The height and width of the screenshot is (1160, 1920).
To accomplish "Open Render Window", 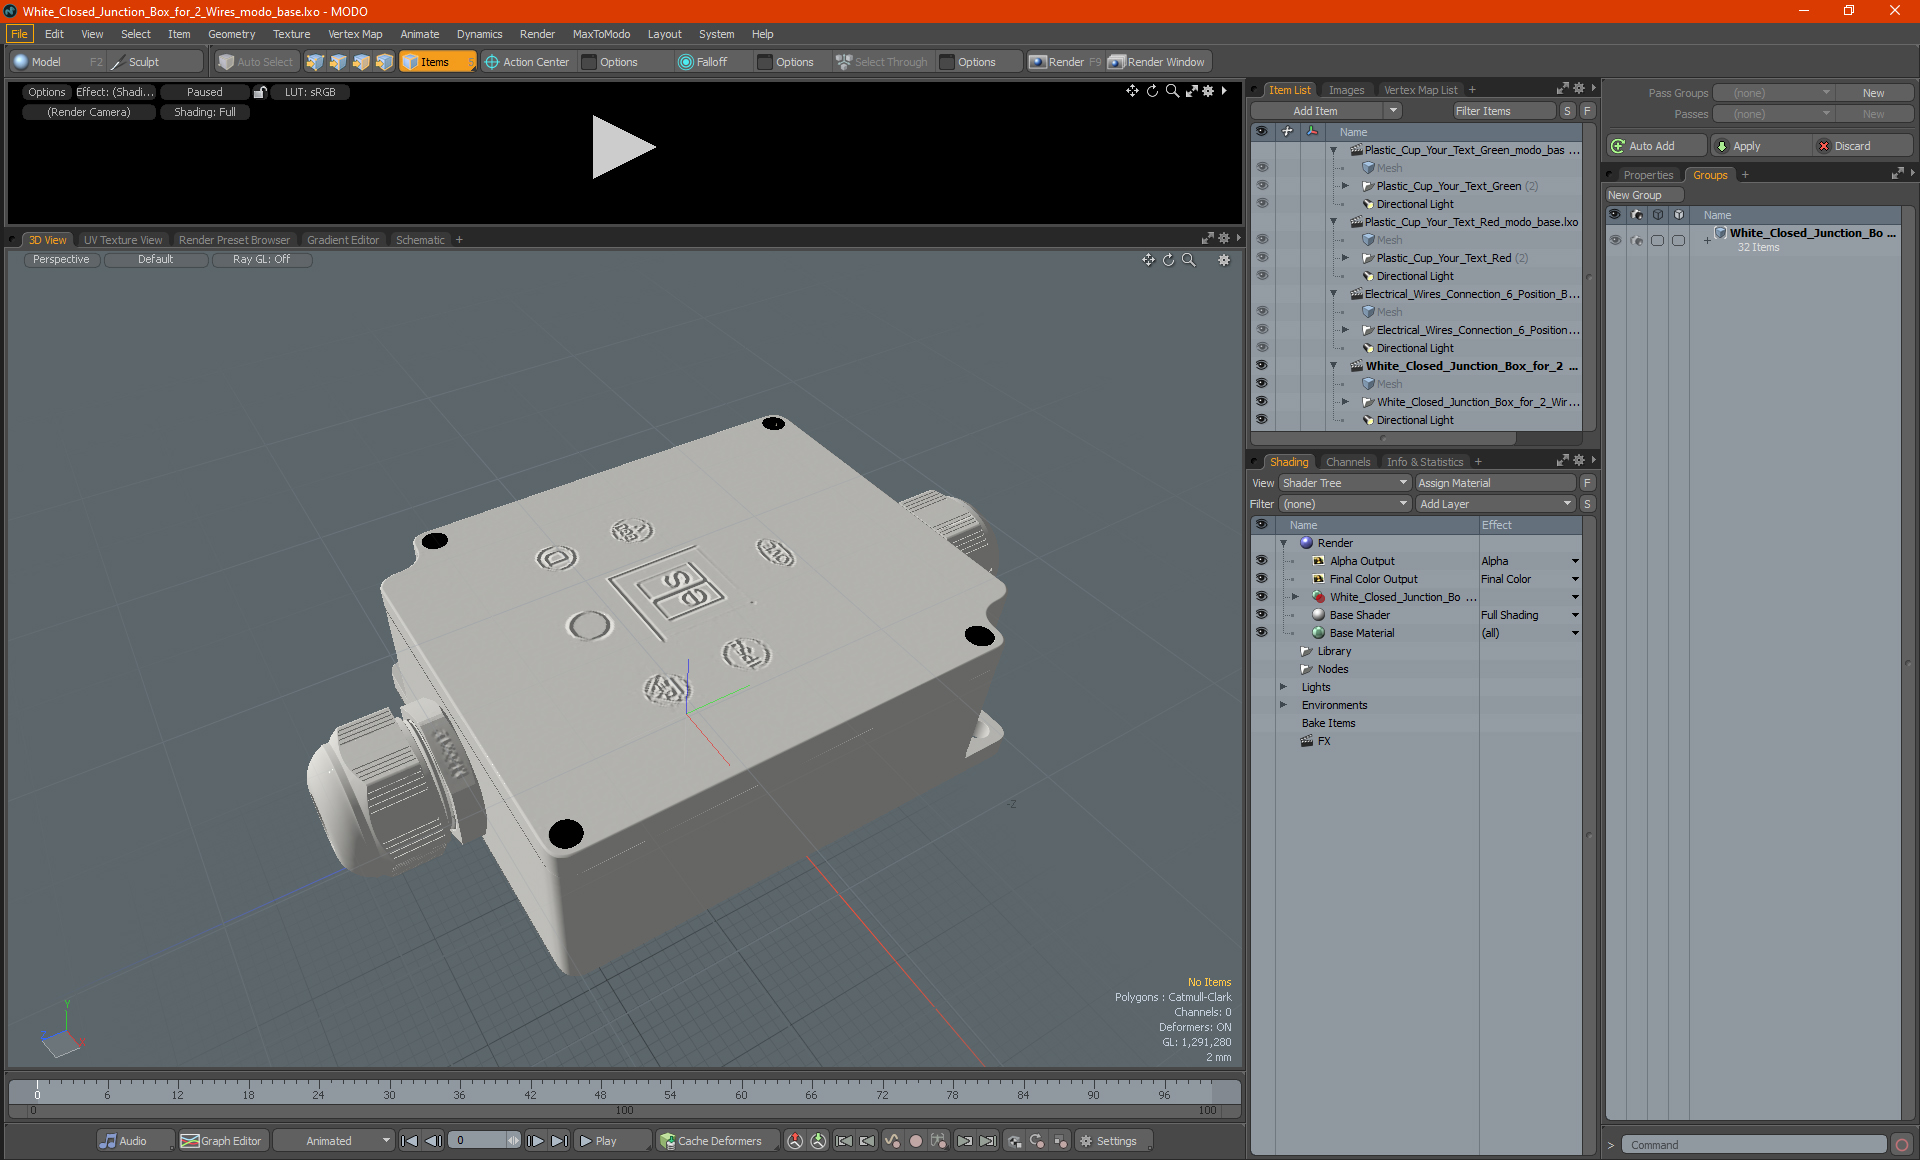I will [x=1158, y=62].
